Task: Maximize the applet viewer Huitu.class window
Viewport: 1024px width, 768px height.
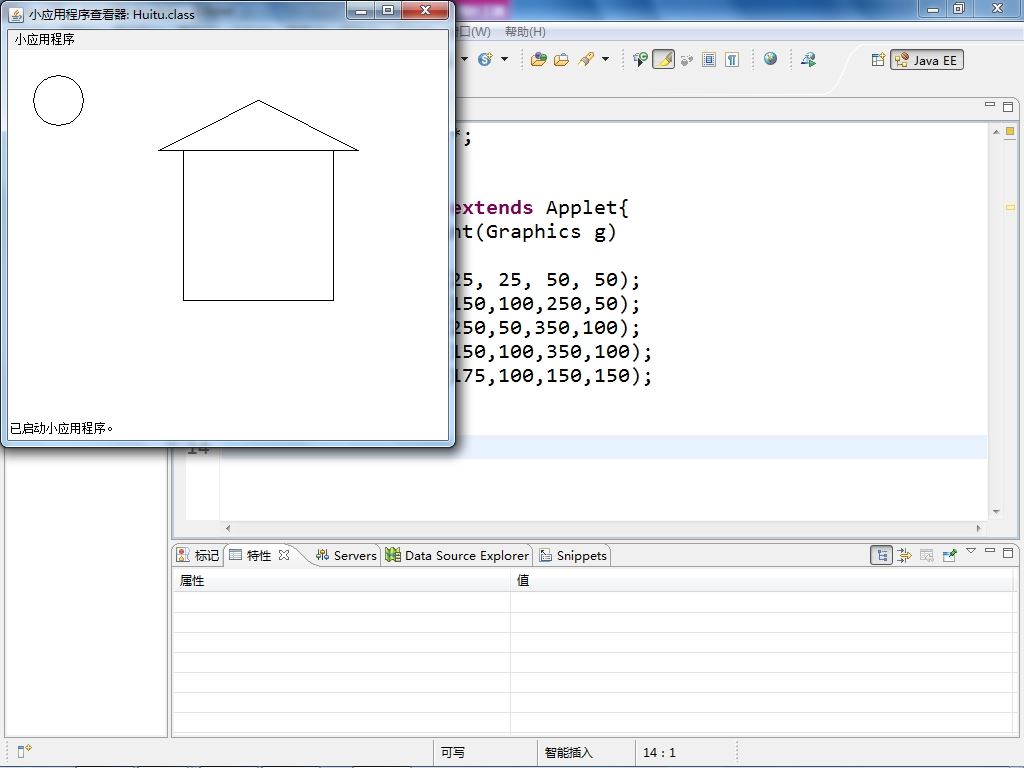Action: tap(388, 10)
